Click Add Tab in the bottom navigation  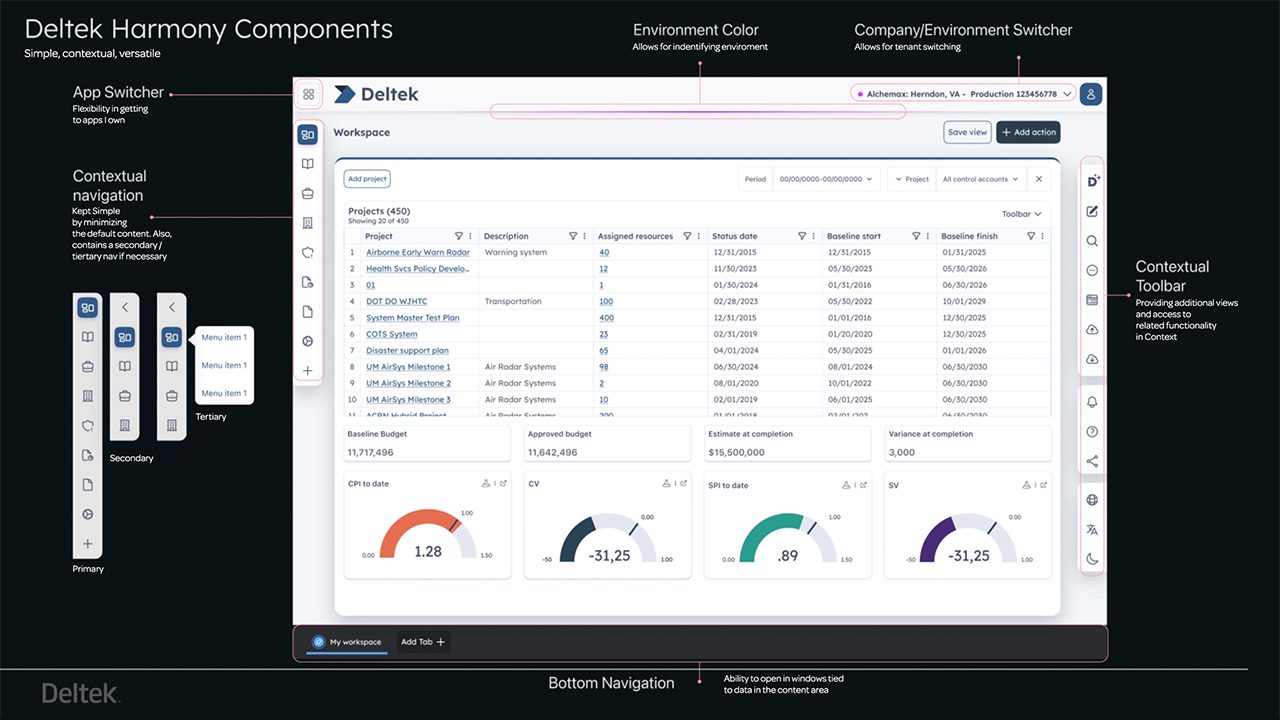pos(422,641)
